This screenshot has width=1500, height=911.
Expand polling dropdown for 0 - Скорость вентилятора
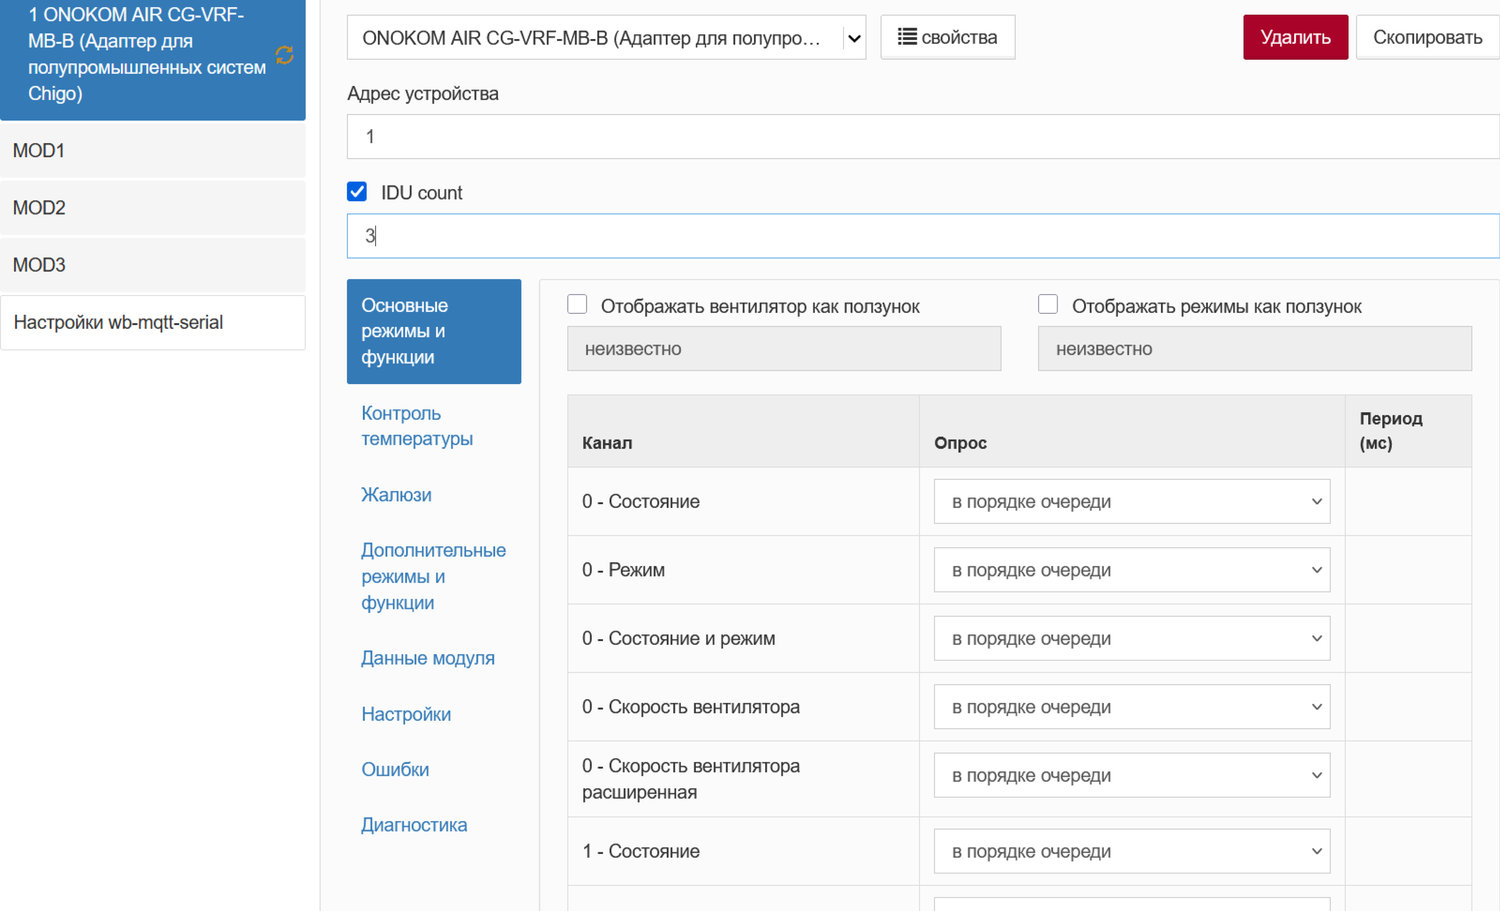[1131, 707]
